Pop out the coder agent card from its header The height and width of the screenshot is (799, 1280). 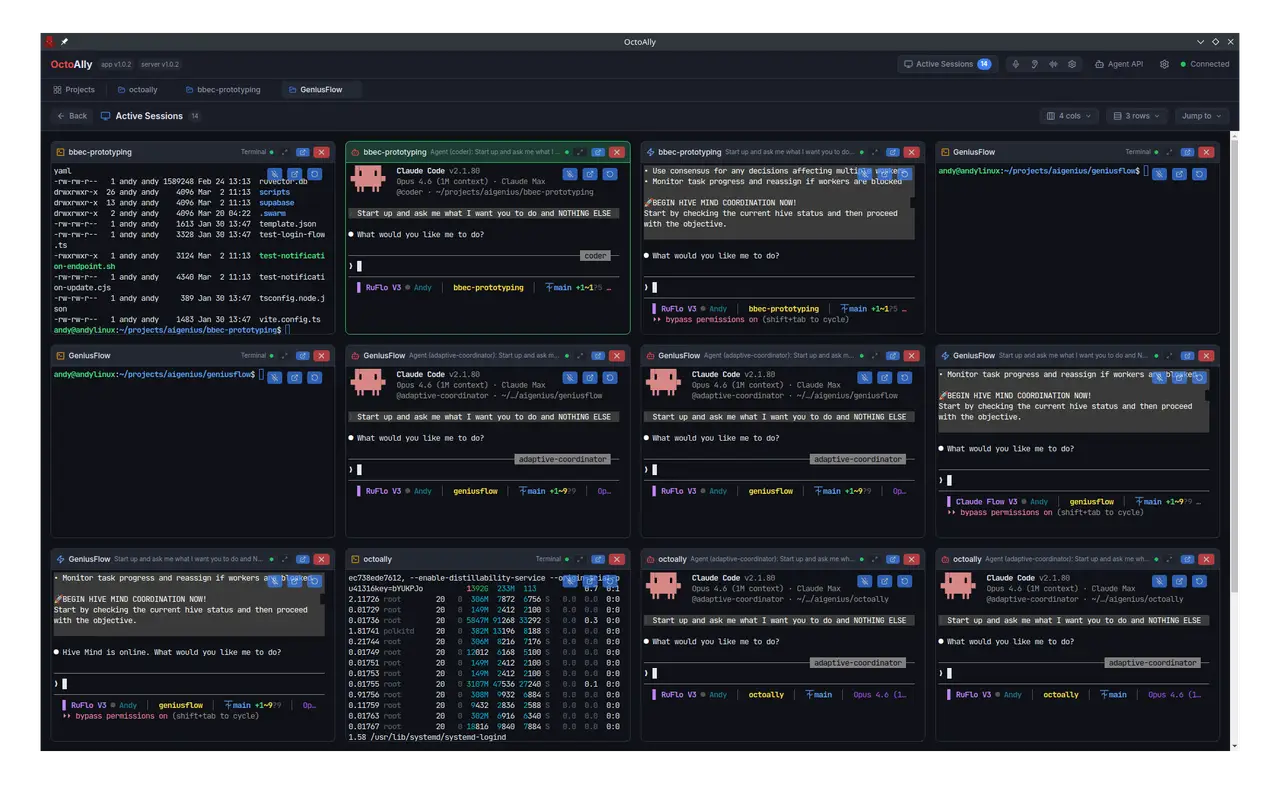pyautogui.click(x=598, y=152)
